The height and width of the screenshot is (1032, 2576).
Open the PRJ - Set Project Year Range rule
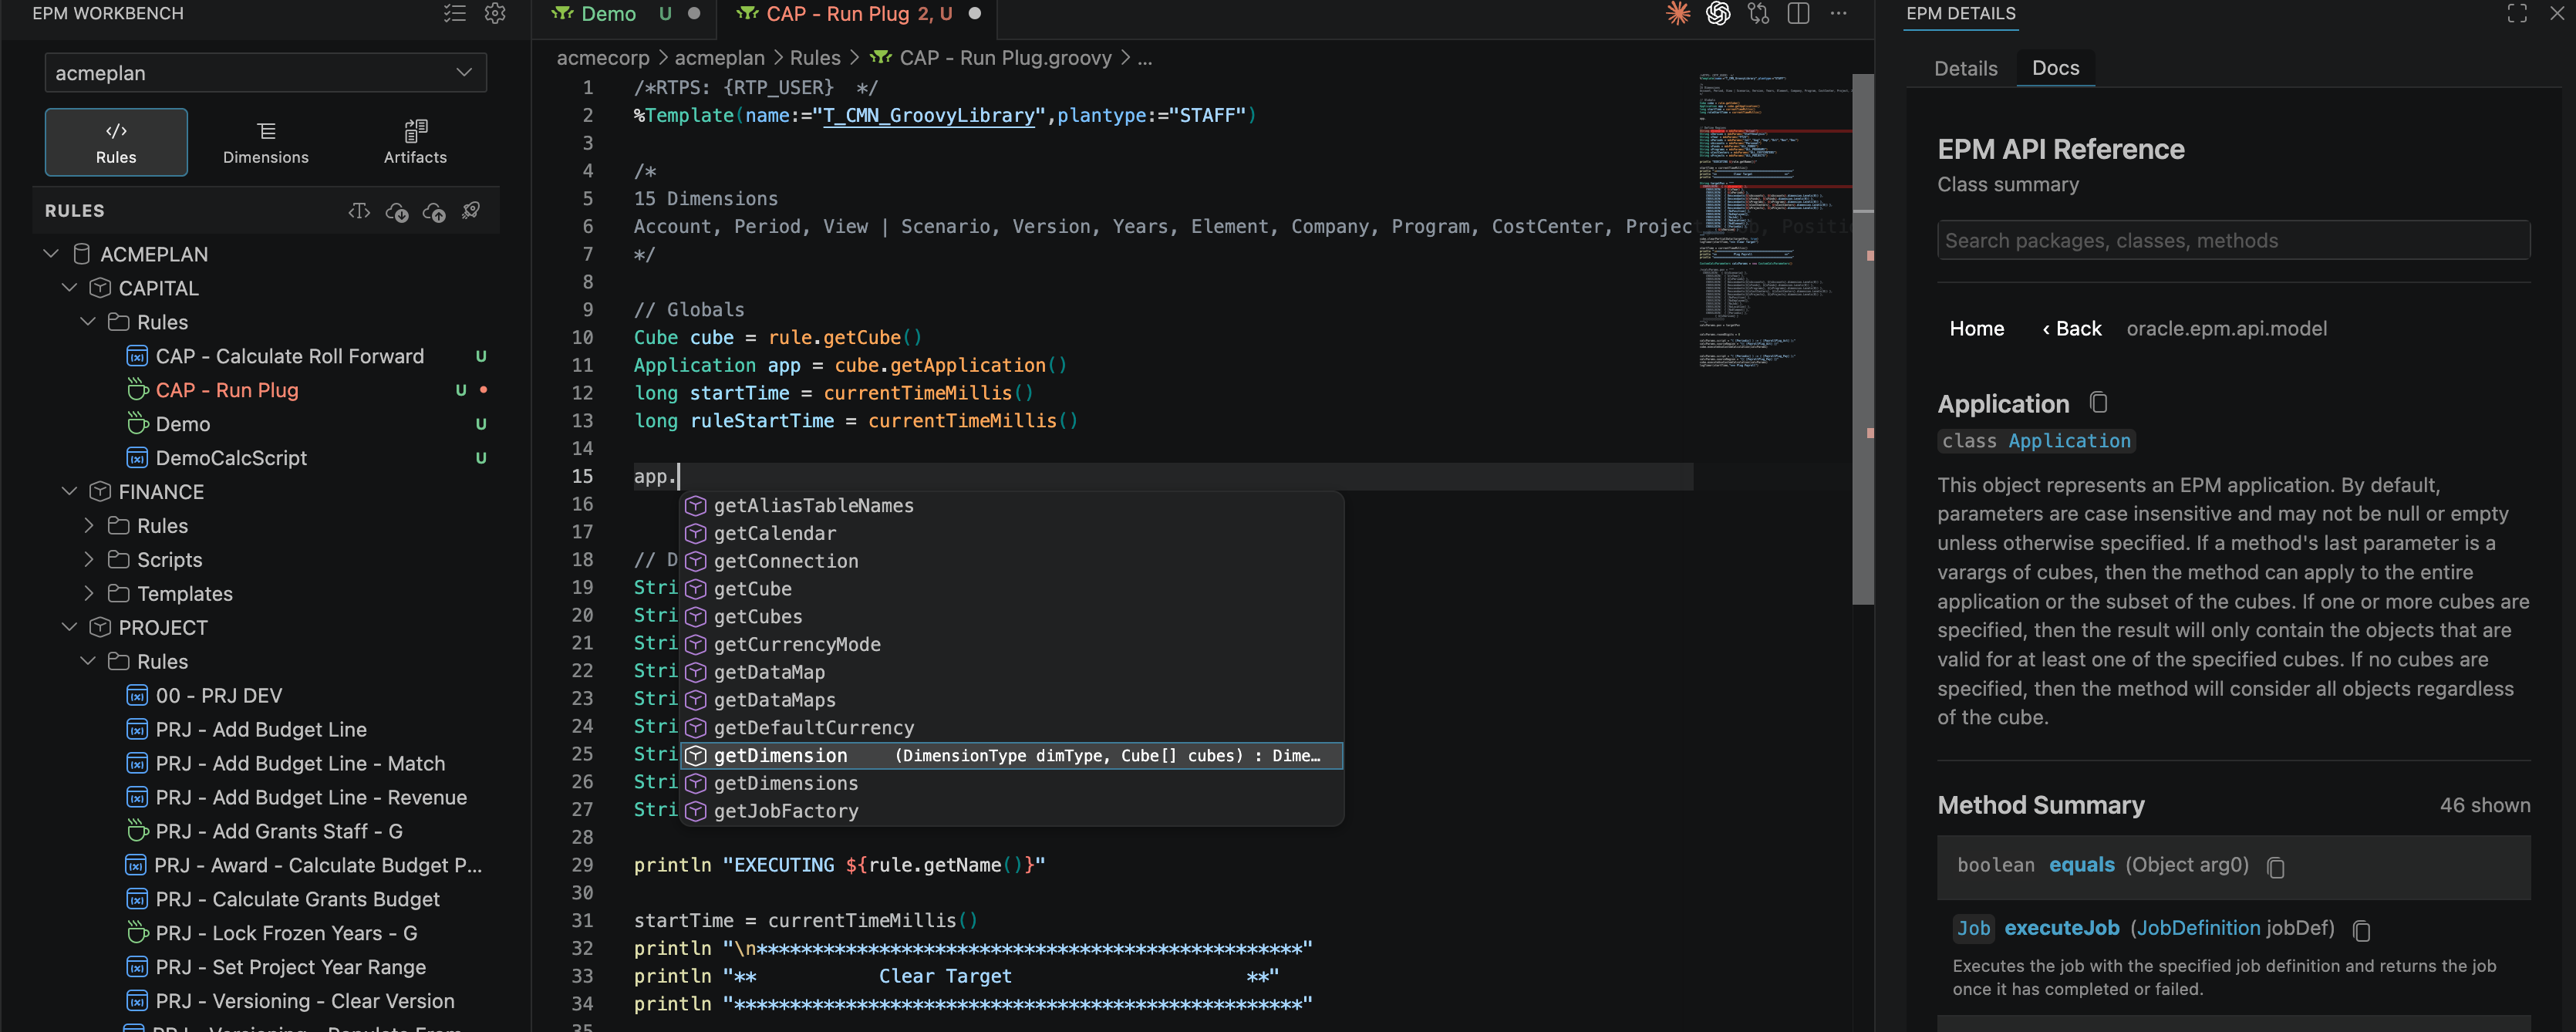(x=290, y=967)
